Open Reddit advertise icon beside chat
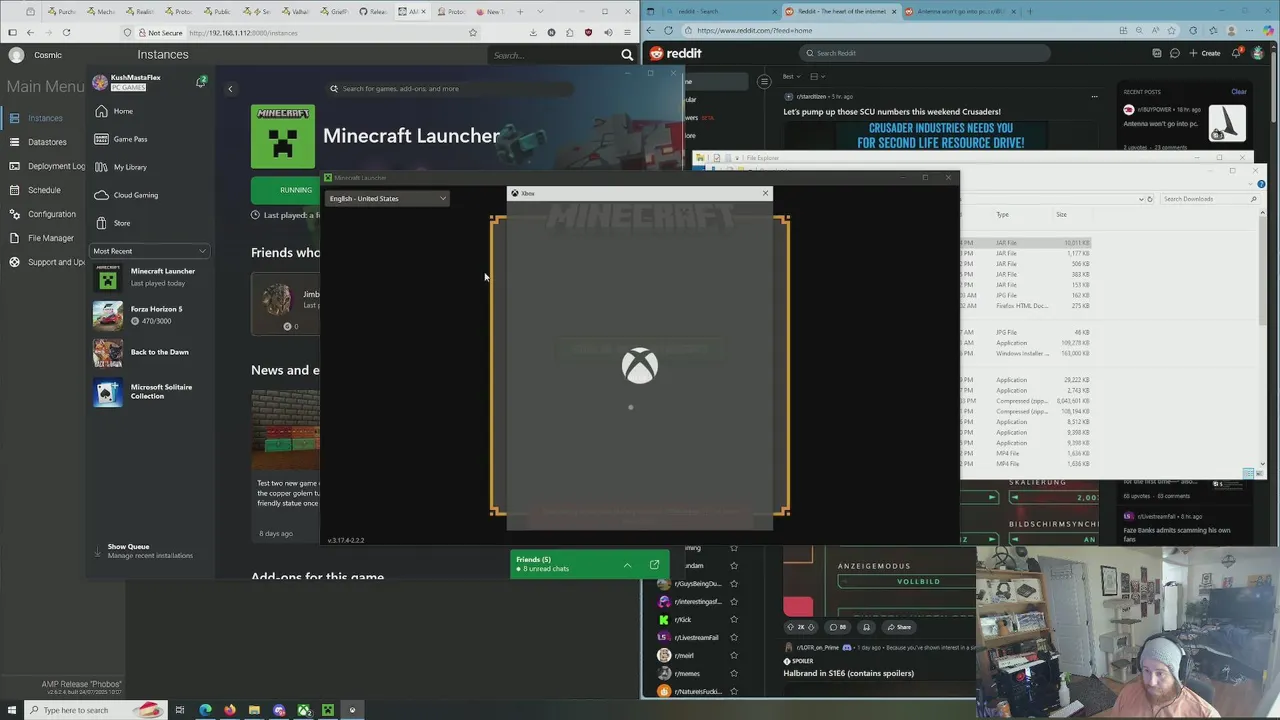Screen dimensions: 1280x720 (1157, 53)
